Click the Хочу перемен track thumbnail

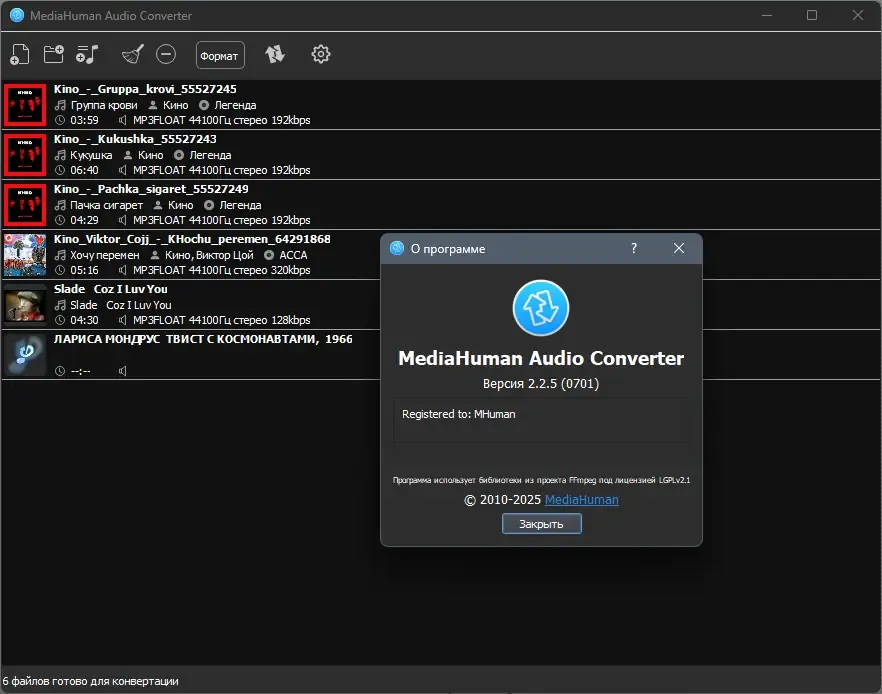pos(25,254)
